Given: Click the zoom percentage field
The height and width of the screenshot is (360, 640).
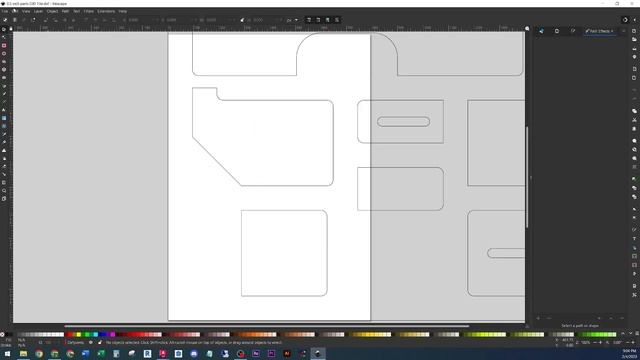Looking at the screenshot, I should (x=587, y=342).
